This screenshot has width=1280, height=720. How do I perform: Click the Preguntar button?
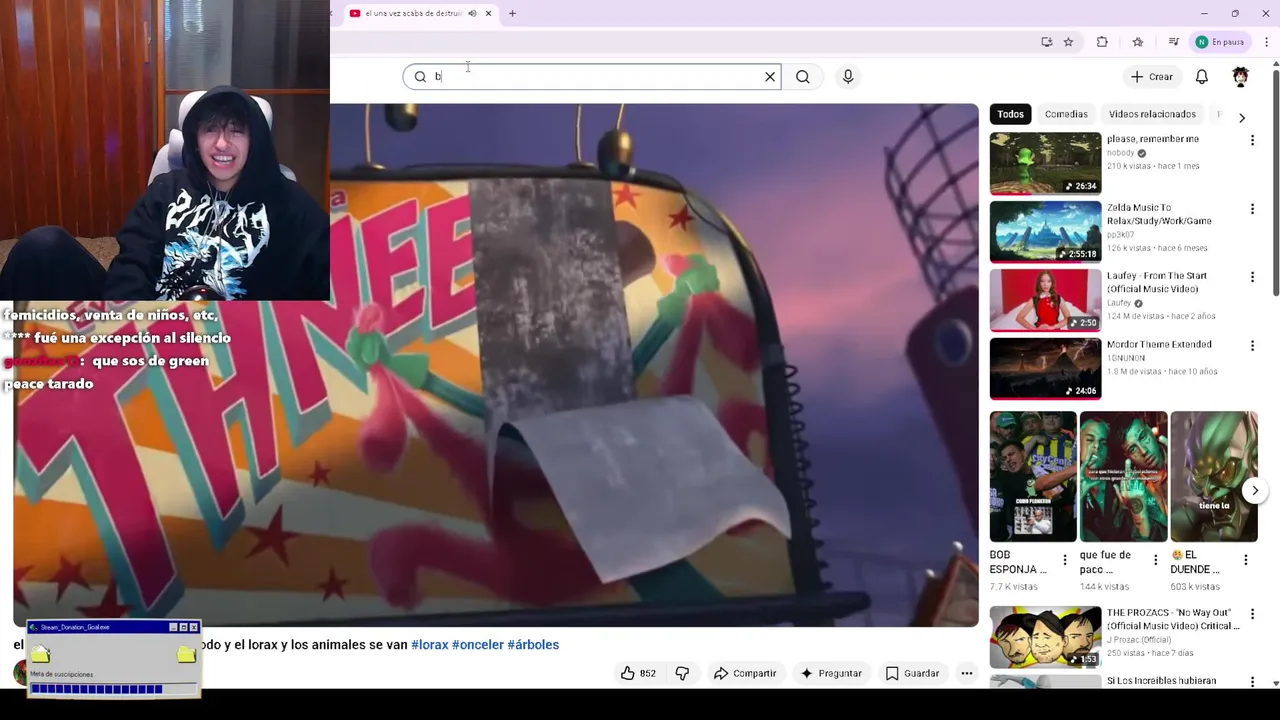coord(830,673)
